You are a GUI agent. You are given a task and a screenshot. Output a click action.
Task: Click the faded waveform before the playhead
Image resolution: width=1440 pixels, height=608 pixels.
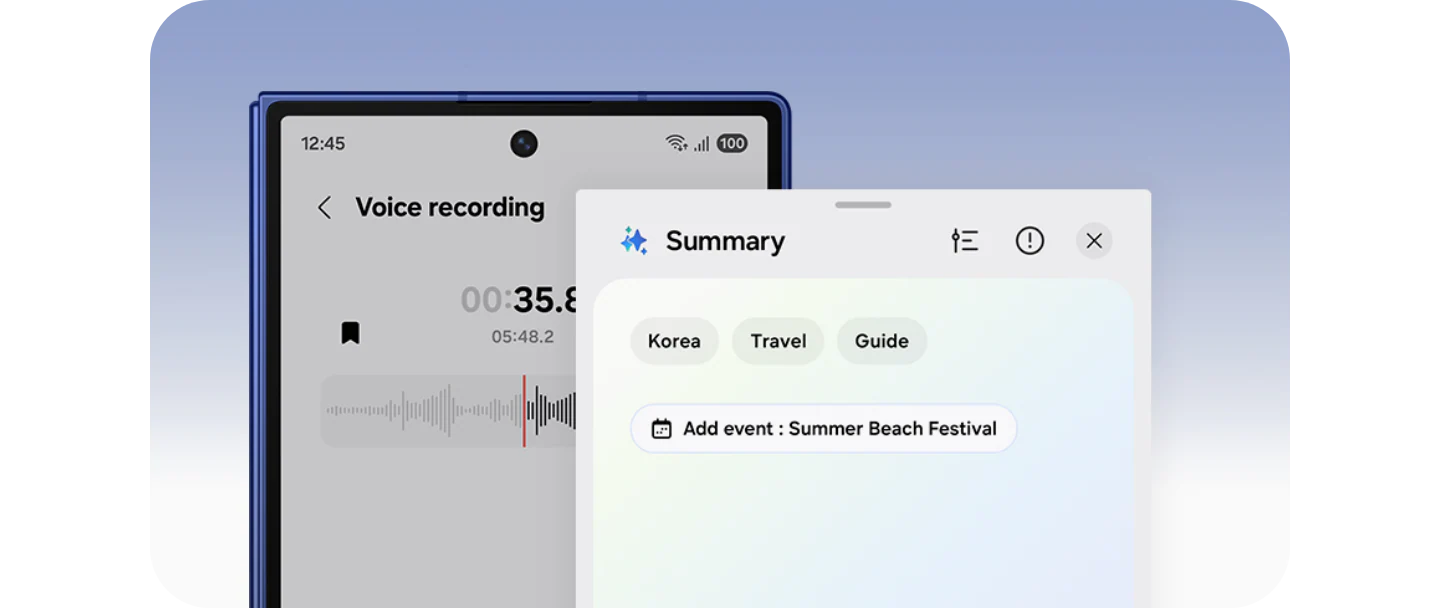coord(420,410)
